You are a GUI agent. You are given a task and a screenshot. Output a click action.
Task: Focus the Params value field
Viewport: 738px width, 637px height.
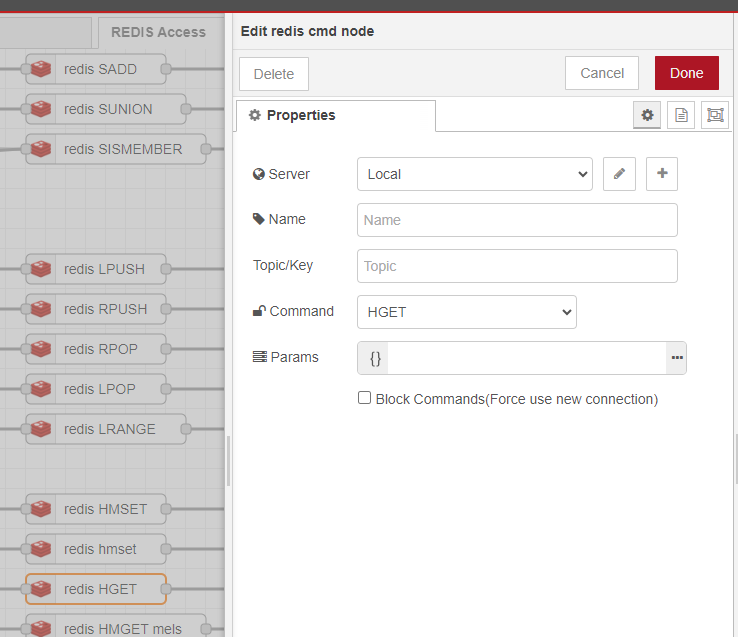527,358
